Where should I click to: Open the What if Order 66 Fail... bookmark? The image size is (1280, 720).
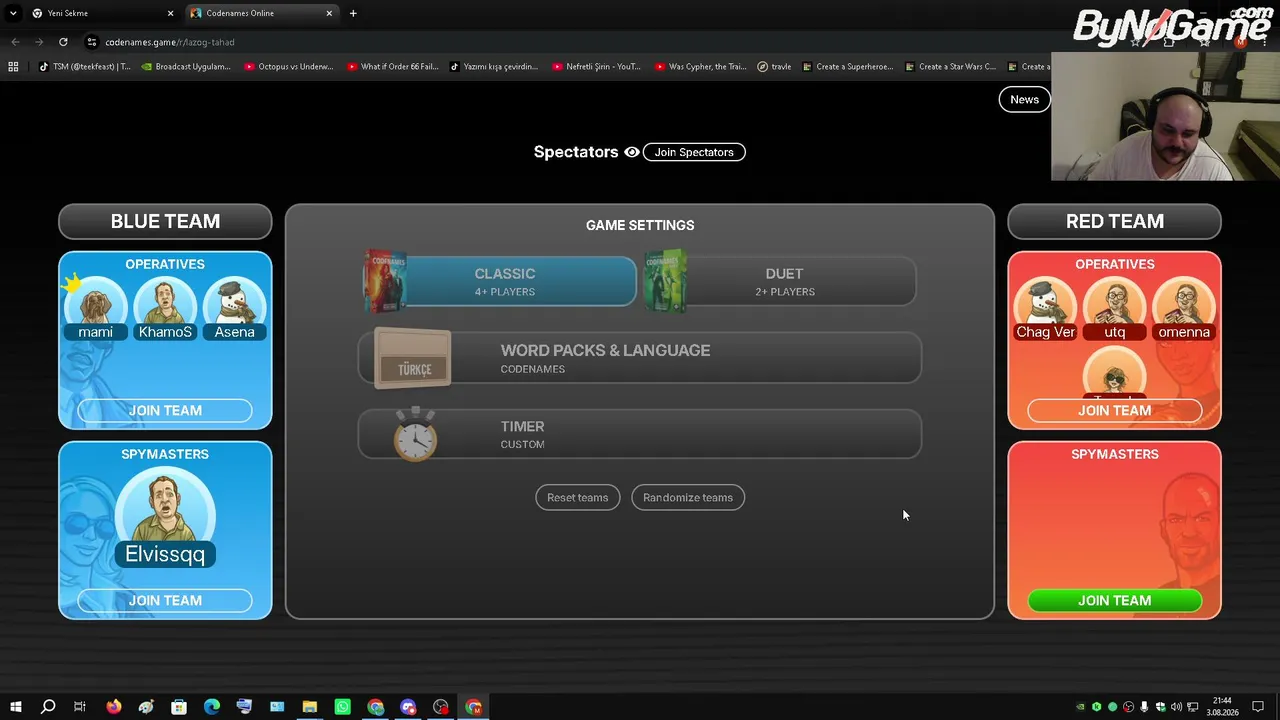click(392, 67)
